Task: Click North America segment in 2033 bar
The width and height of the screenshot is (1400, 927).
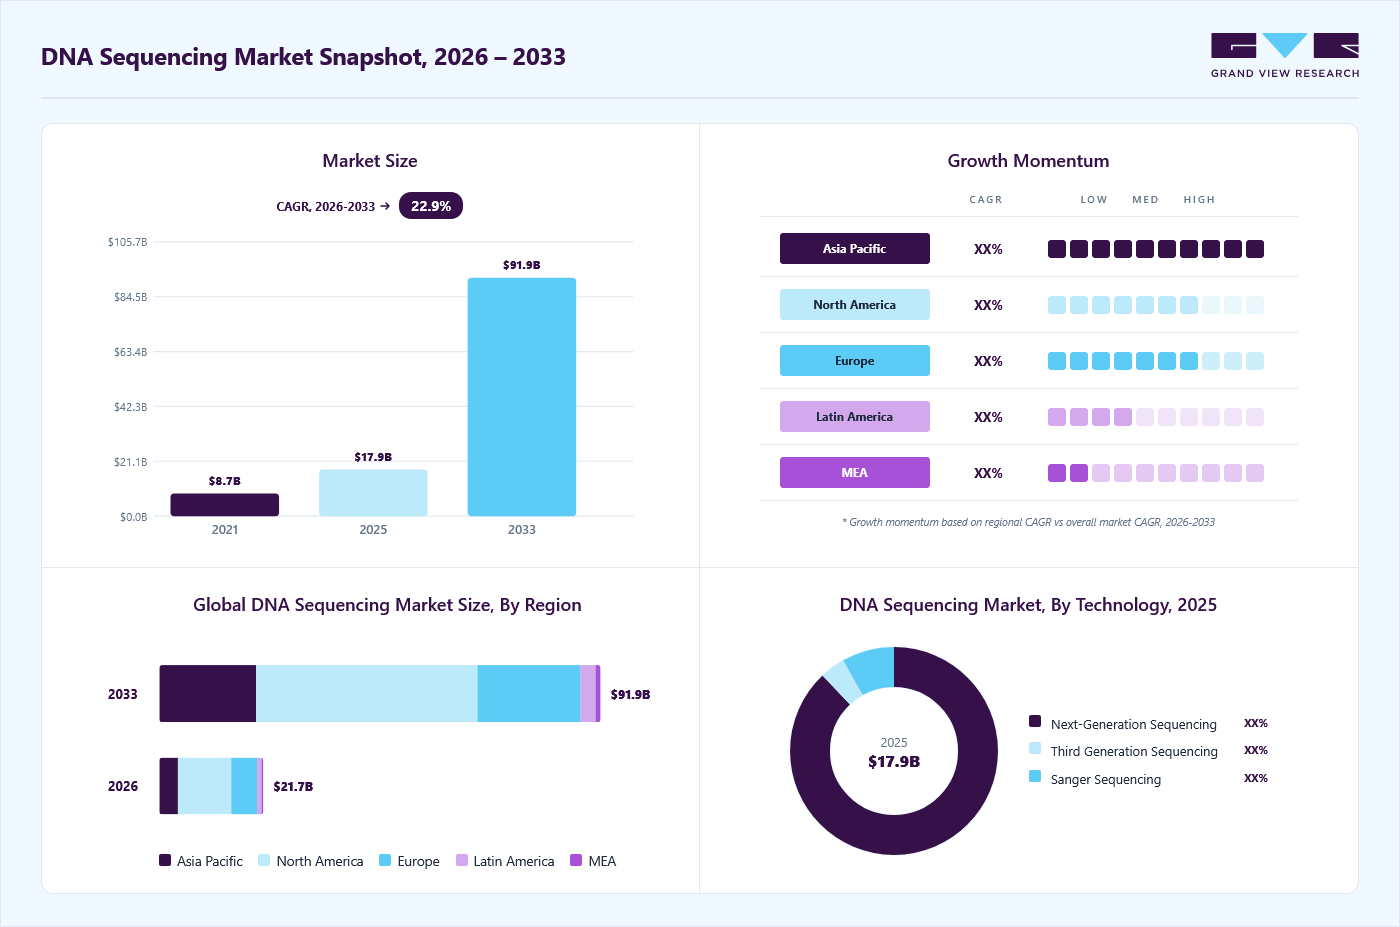Action: coord(367,694)
